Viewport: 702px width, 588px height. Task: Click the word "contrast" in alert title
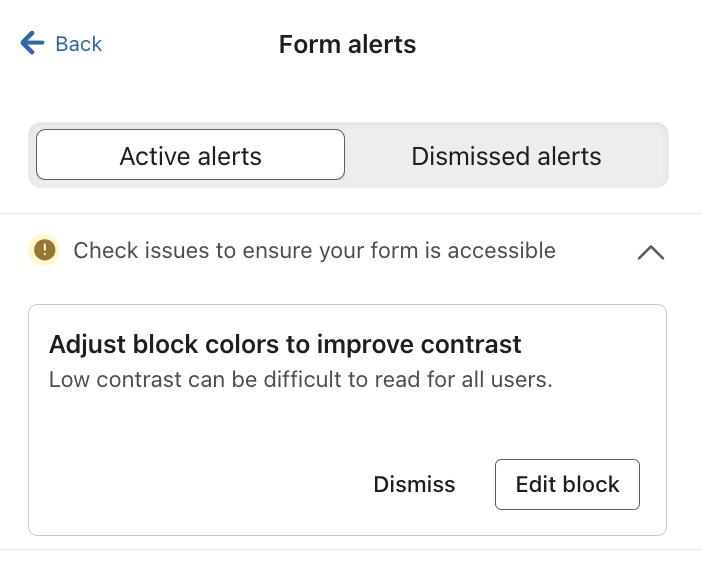[472, 345]
